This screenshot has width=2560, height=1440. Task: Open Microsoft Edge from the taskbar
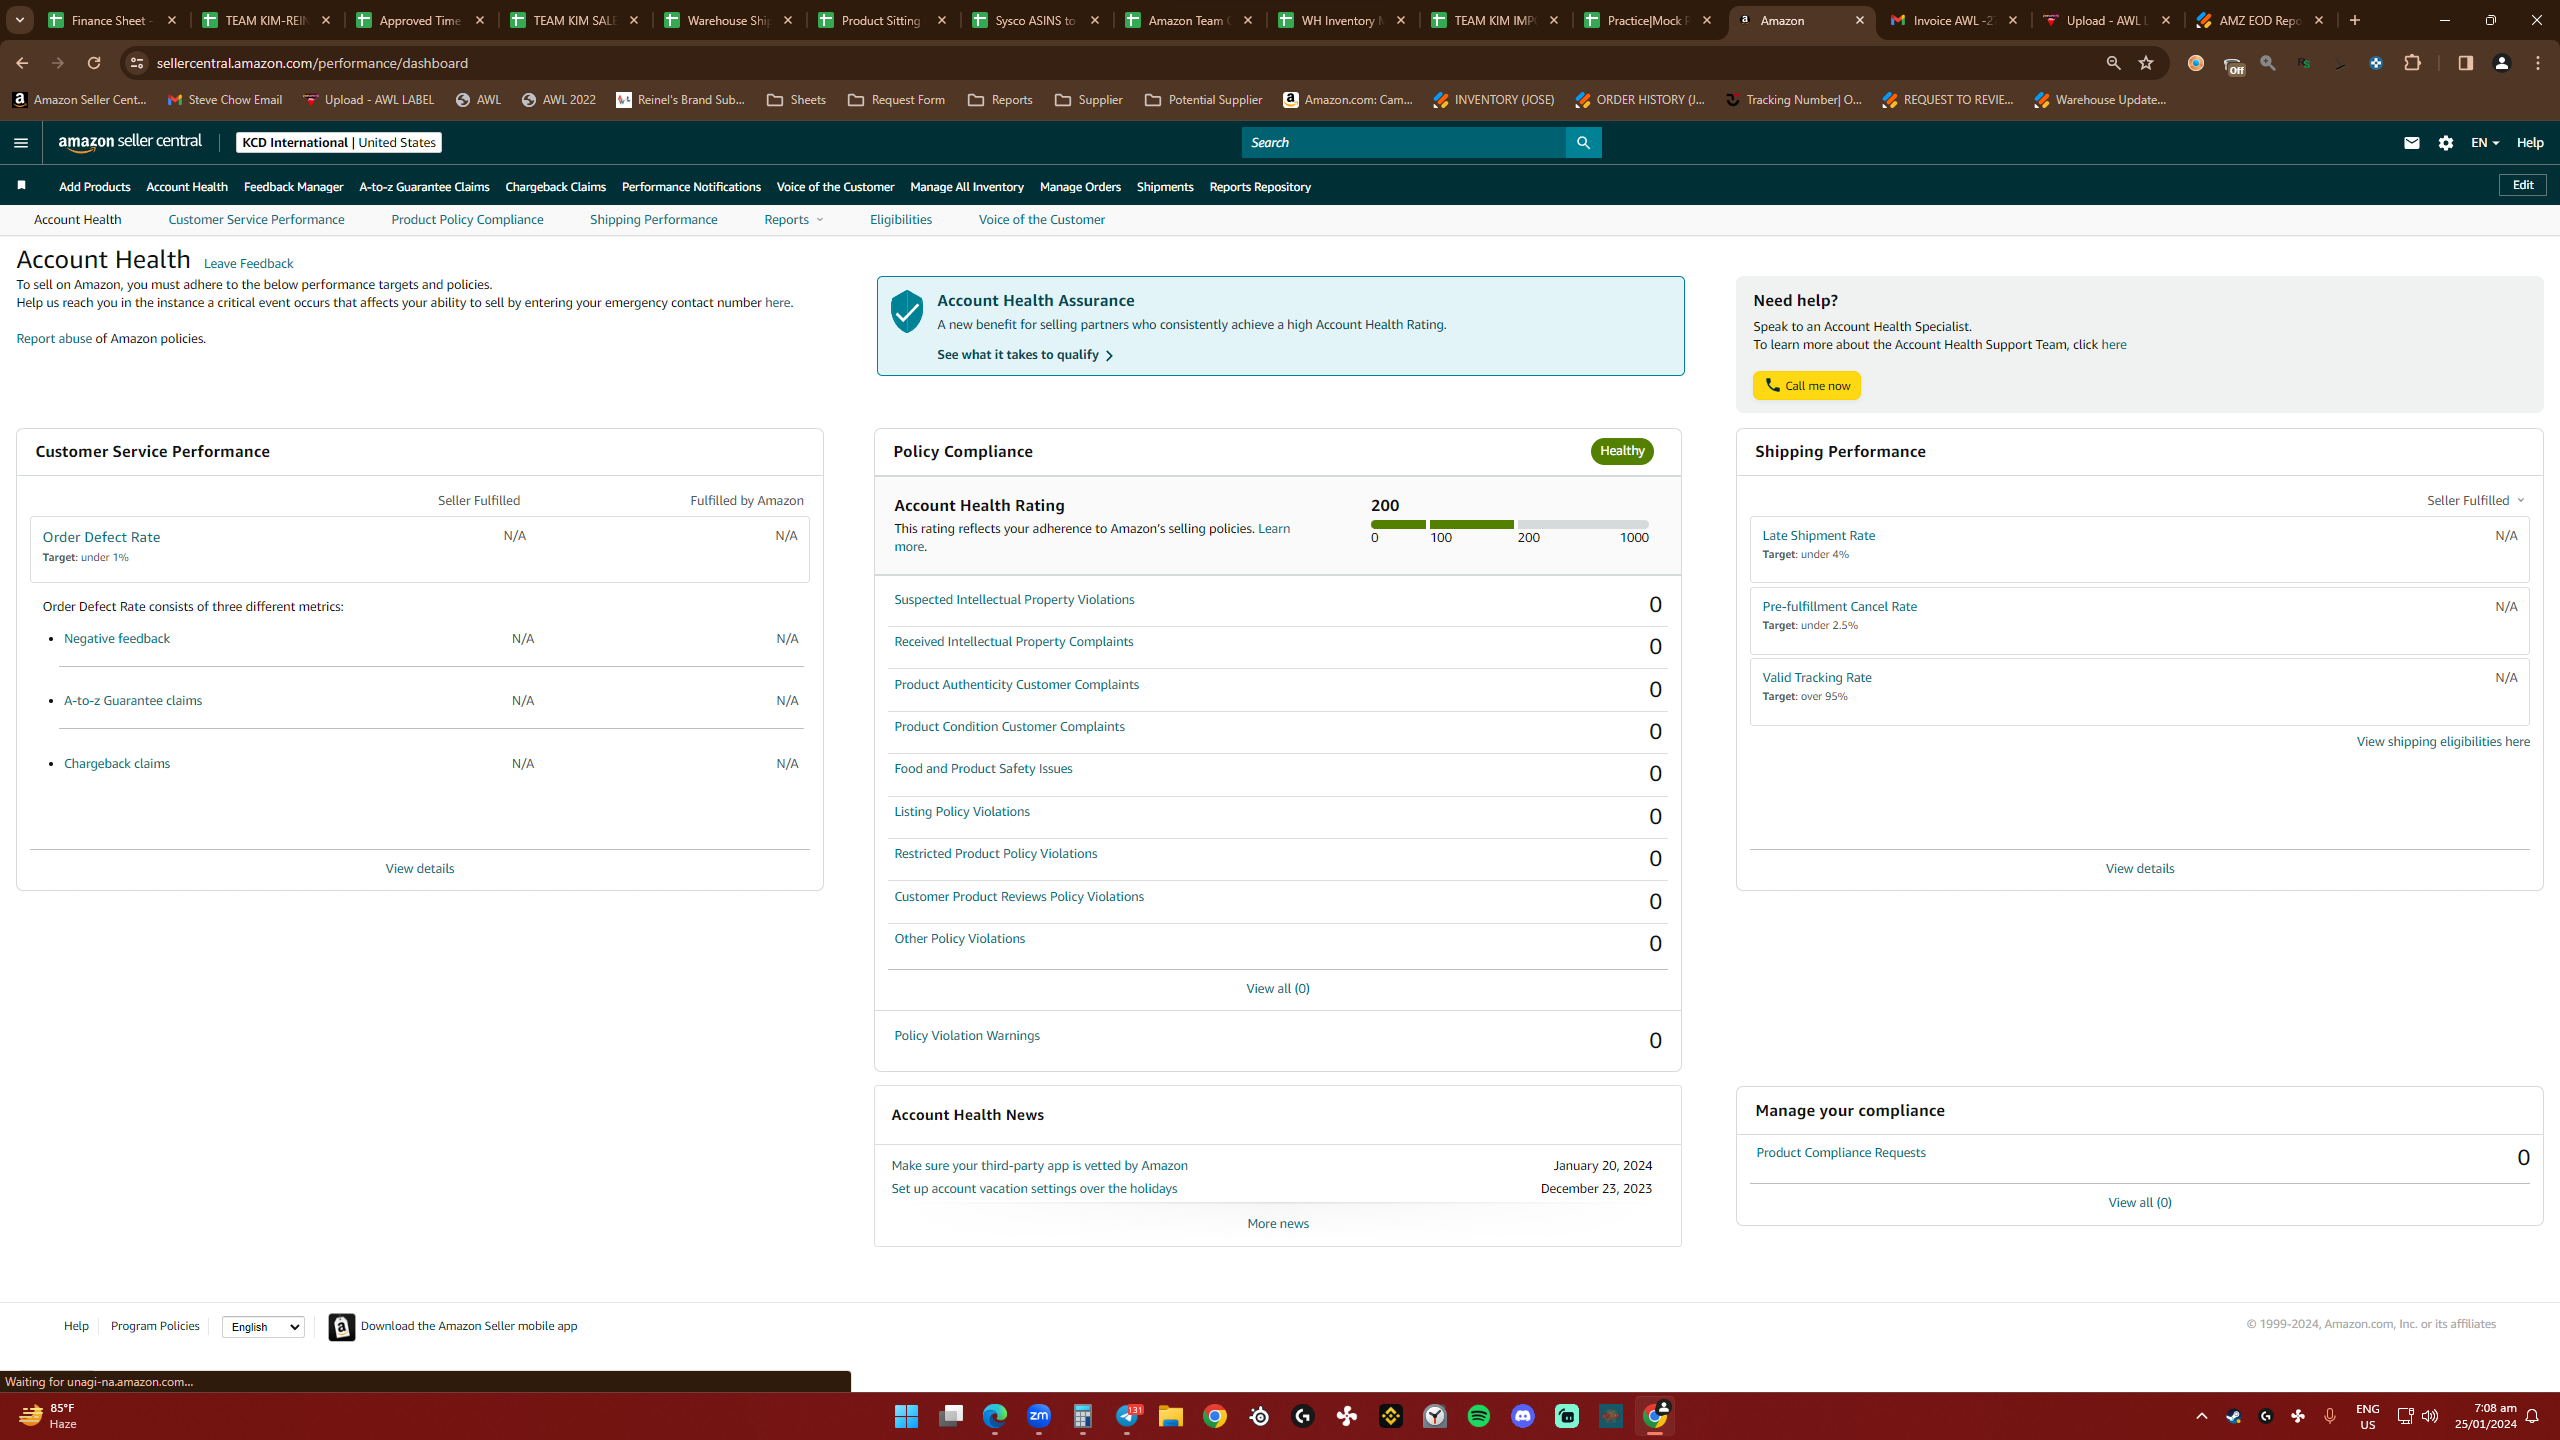pyautogui.click(x=994, y=1416)
